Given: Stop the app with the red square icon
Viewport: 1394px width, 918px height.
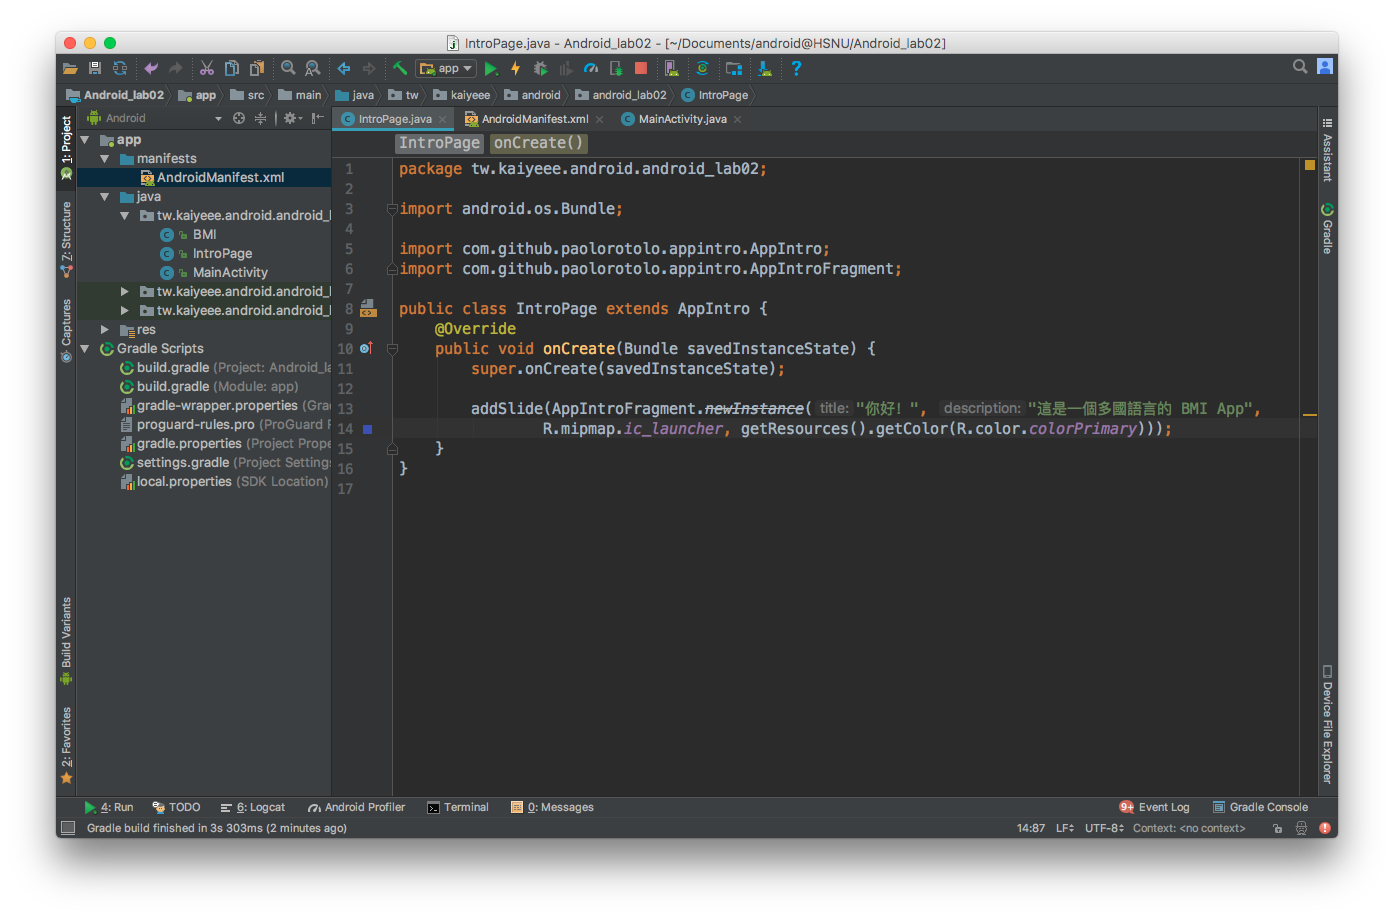Looking at the screenshot, I should (641, 69).
